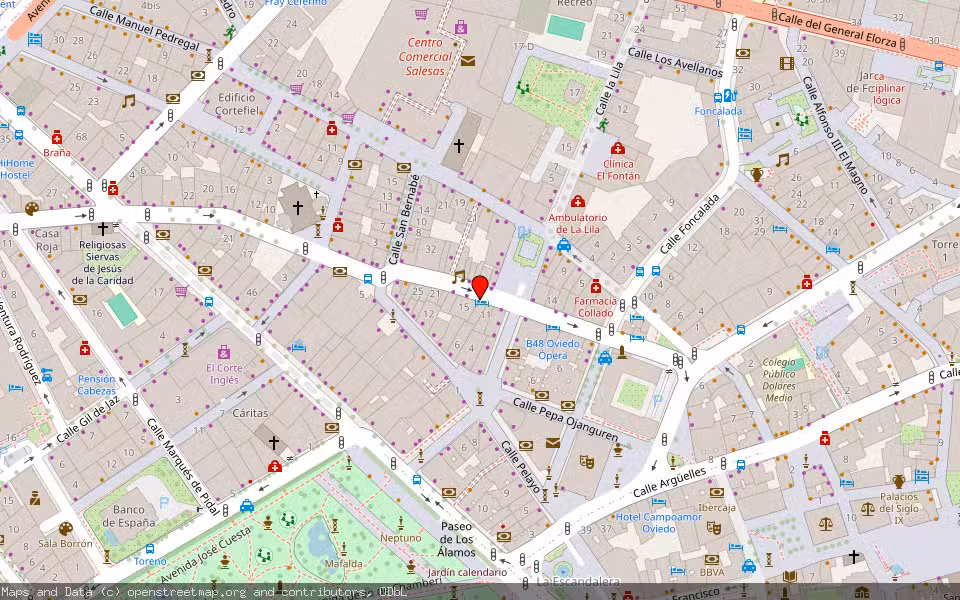Image resolution: width=960 pixels, height=600 pixels.
Task: Click the fuel pump icon above Foncalada
Action: click(x=729, y=96)
